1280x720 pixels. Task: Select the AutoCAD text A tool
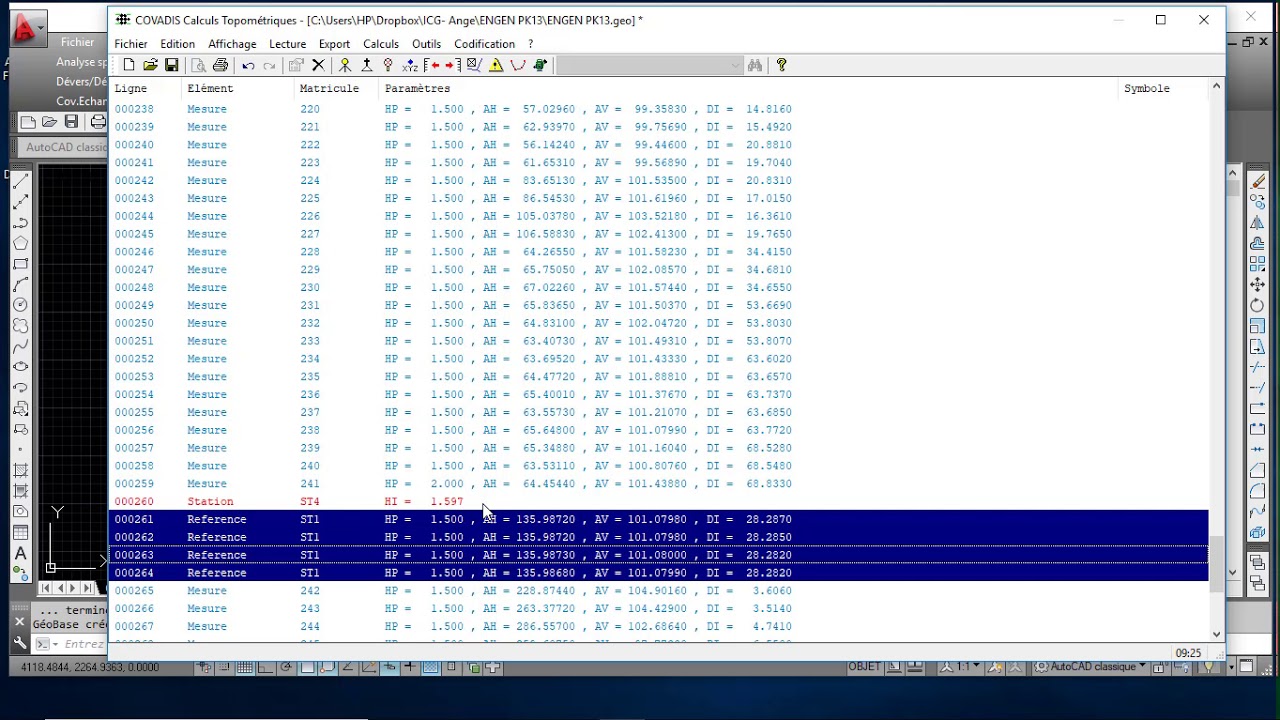tap(20, 553)
